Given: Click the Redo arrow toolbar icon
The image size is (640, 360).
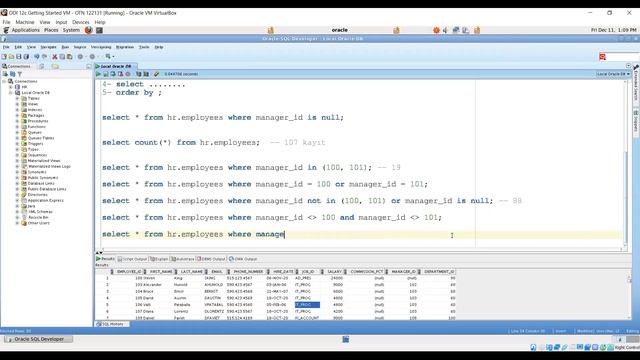Looking at the screenshot, I should [x=44, y=56].
